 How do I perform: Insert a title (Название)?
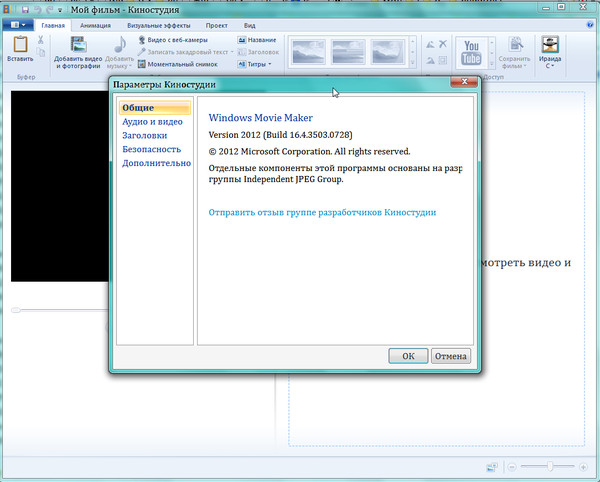tap(257, 40)
